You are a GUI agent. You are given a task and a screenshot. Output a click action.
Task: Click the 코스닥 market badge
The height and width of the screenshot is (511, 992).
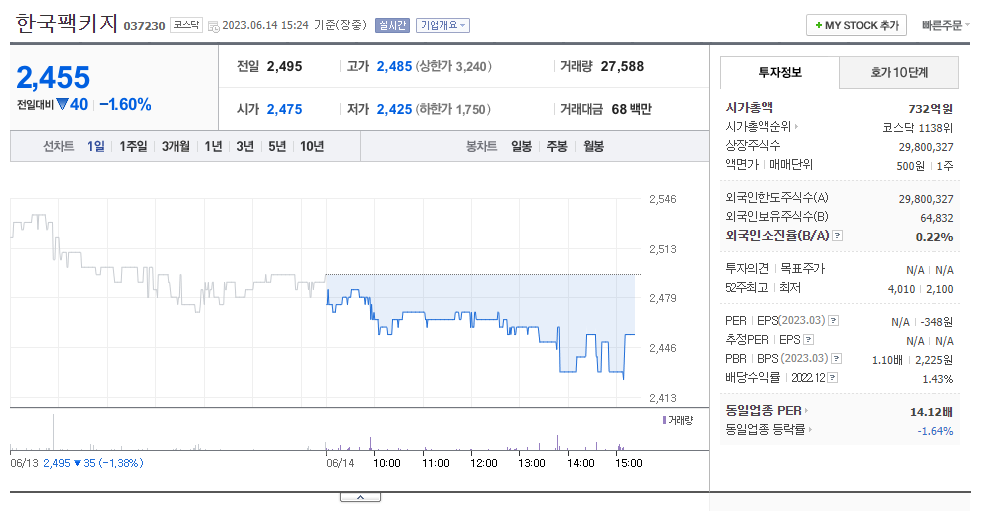coord(186,25)
